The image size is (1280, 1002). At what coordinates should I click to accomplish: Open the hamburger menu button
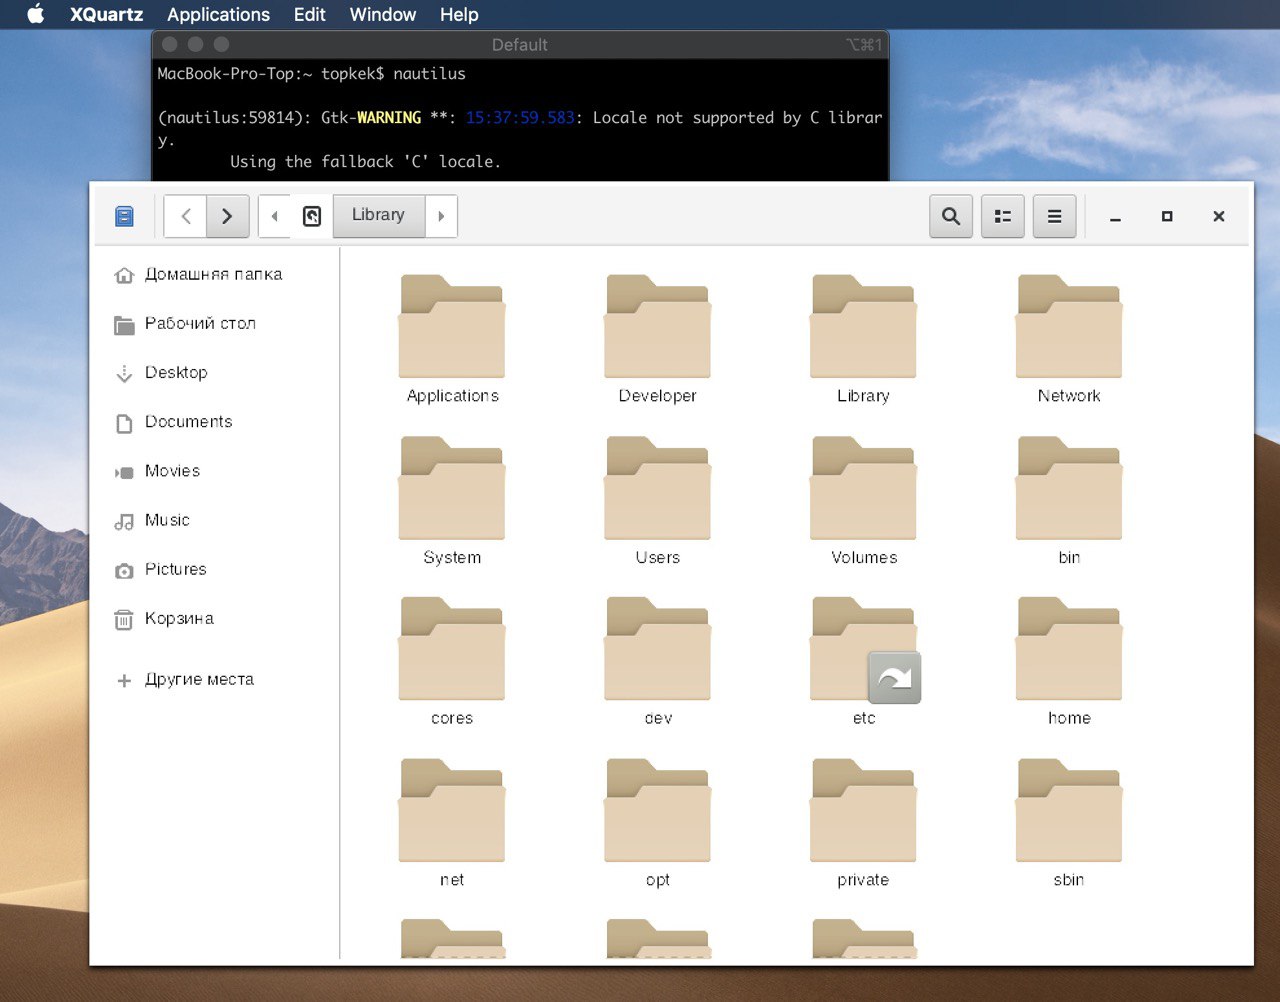point(1054,216)
